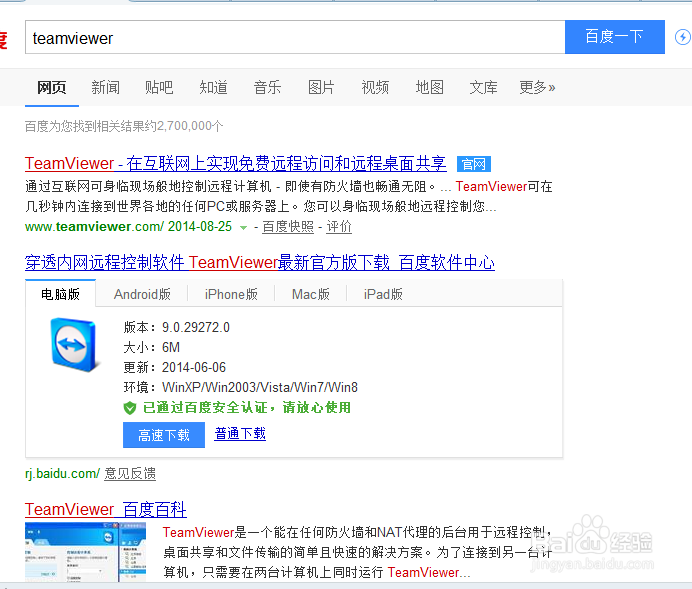The width and height of the screenshot is (692, 589).
Task: Expand the green arrow next to 2014-08-25
Action: pos(243,228)
